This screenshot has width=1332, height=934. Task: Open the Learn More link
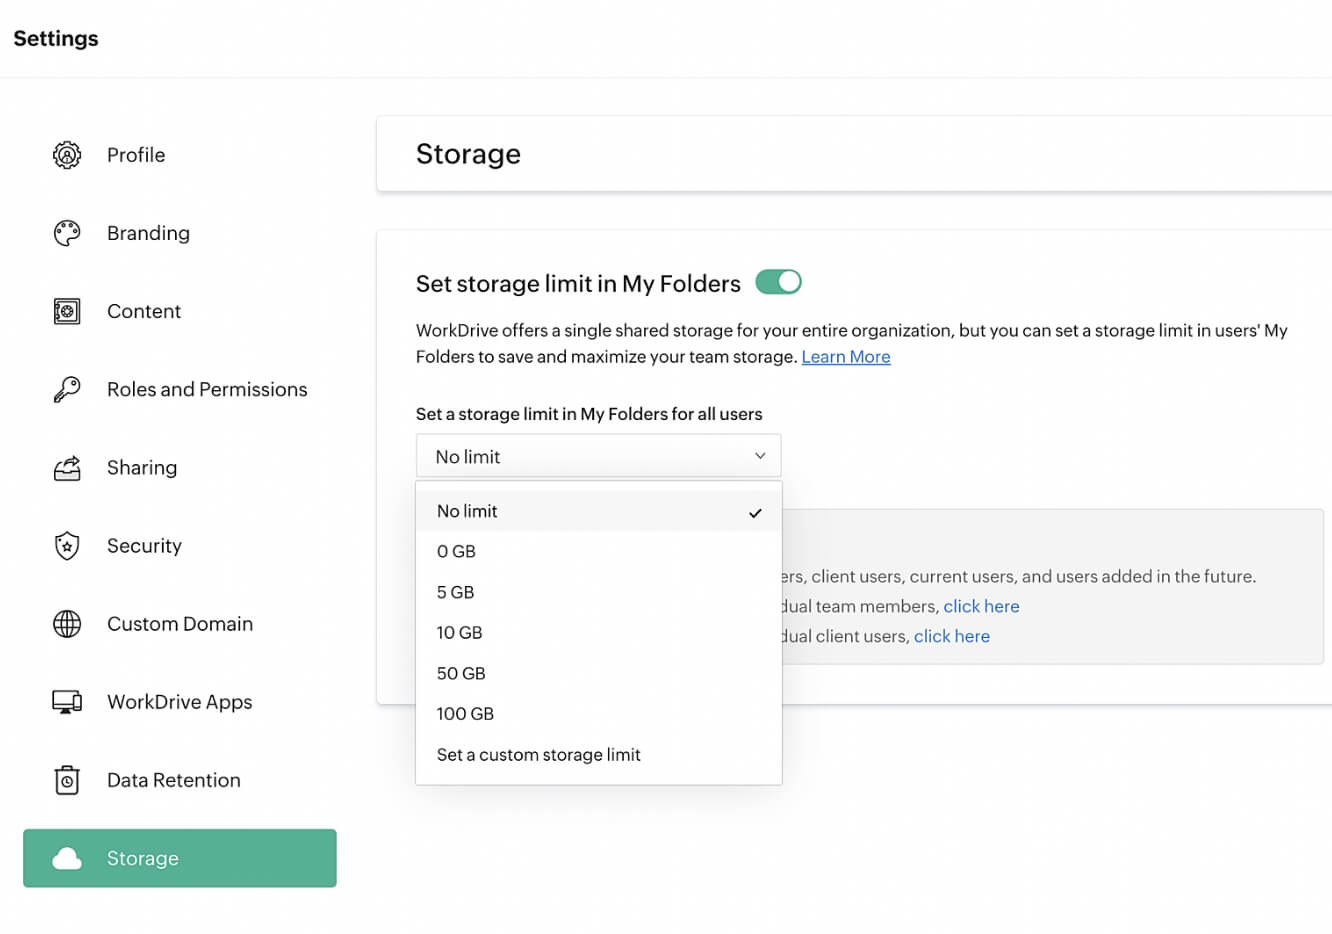tap(846, 357)
